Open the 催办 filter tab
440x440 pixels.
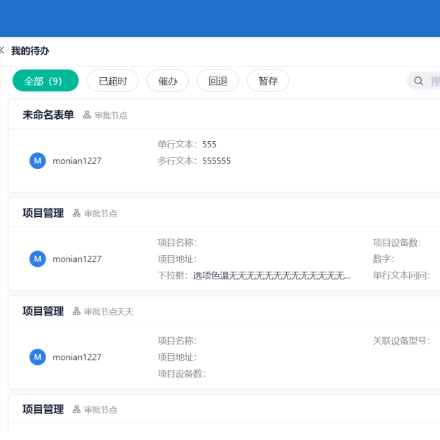point(168,81)
